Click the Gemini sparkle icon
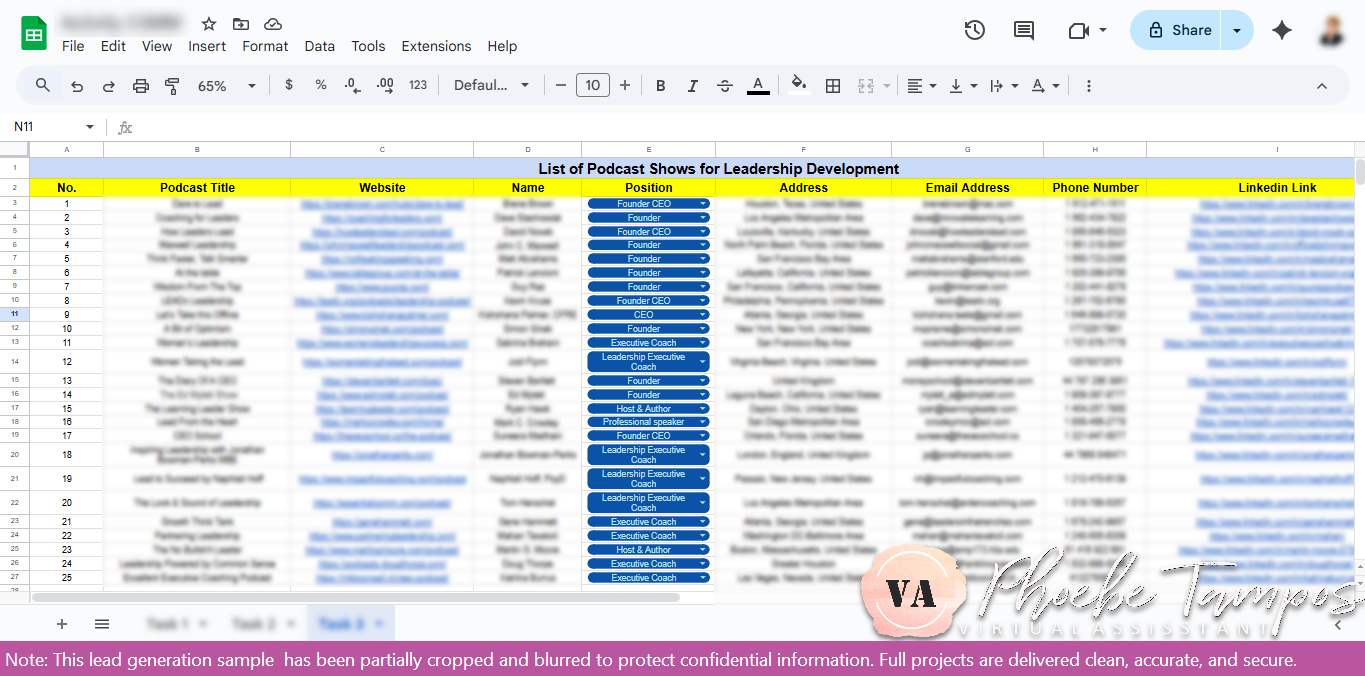 (x=1282, y=30)
